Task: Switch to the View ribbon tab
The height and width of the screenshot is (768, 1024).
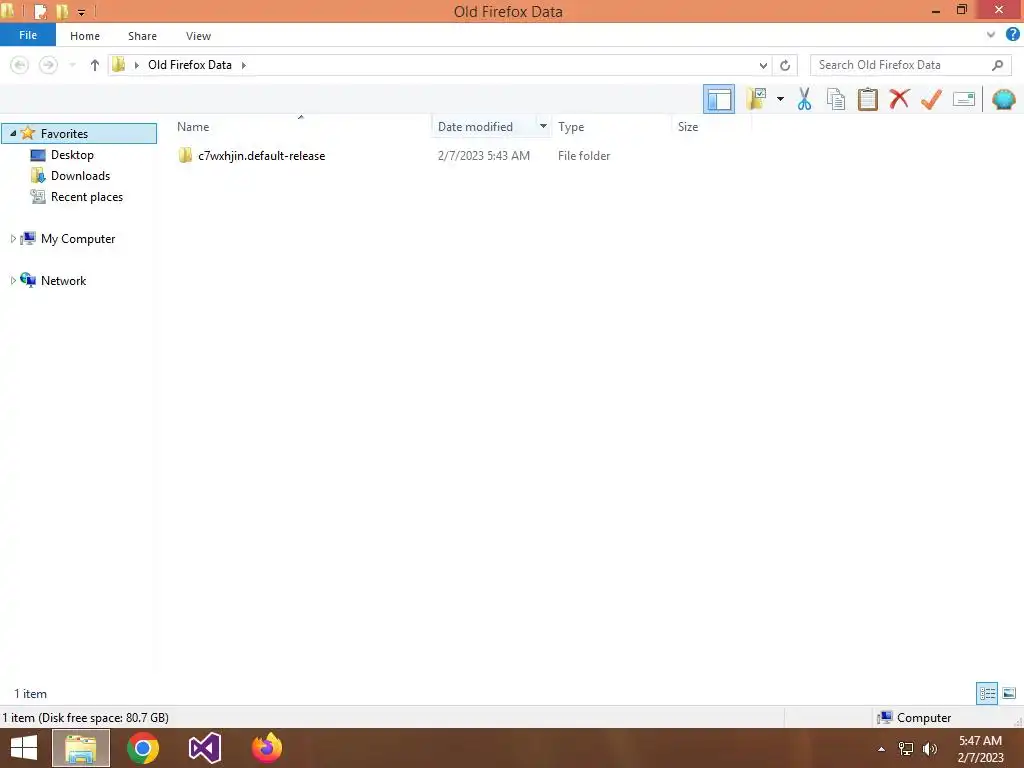Action: coord(199,36)
